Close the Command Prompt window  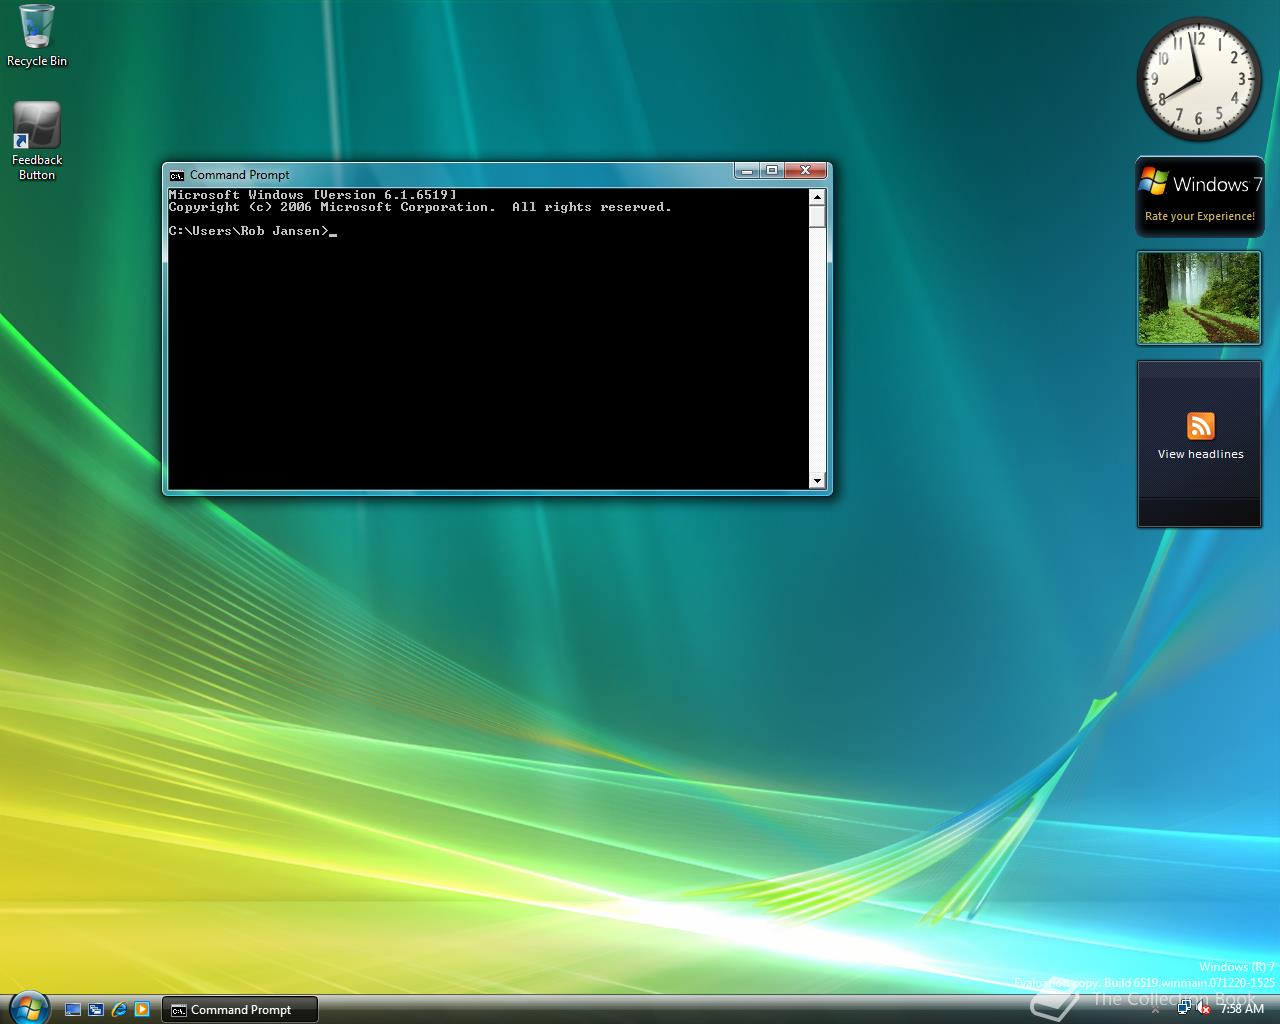[x=806, y=171]
